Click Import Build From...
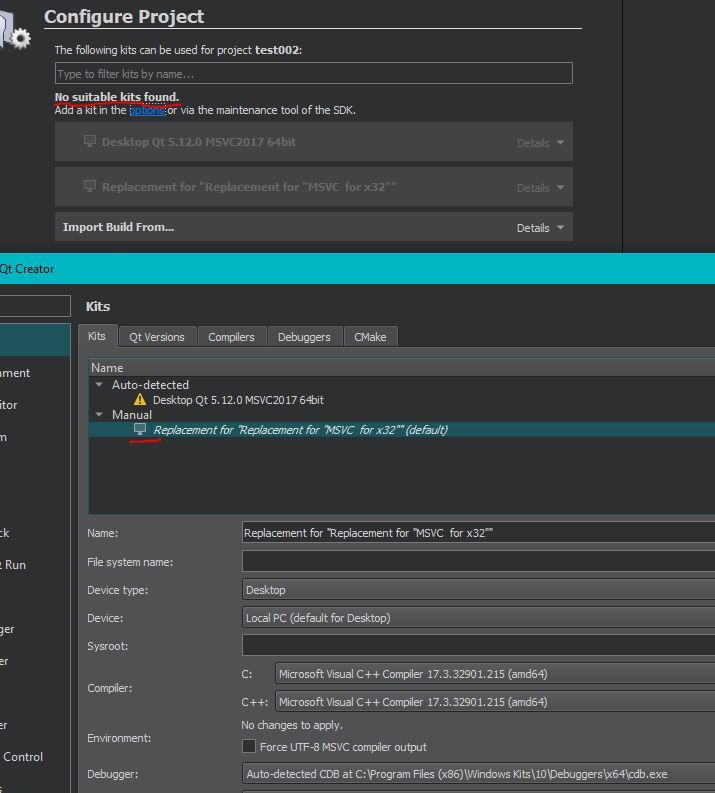Screen dimensions: 715x793 118,227
